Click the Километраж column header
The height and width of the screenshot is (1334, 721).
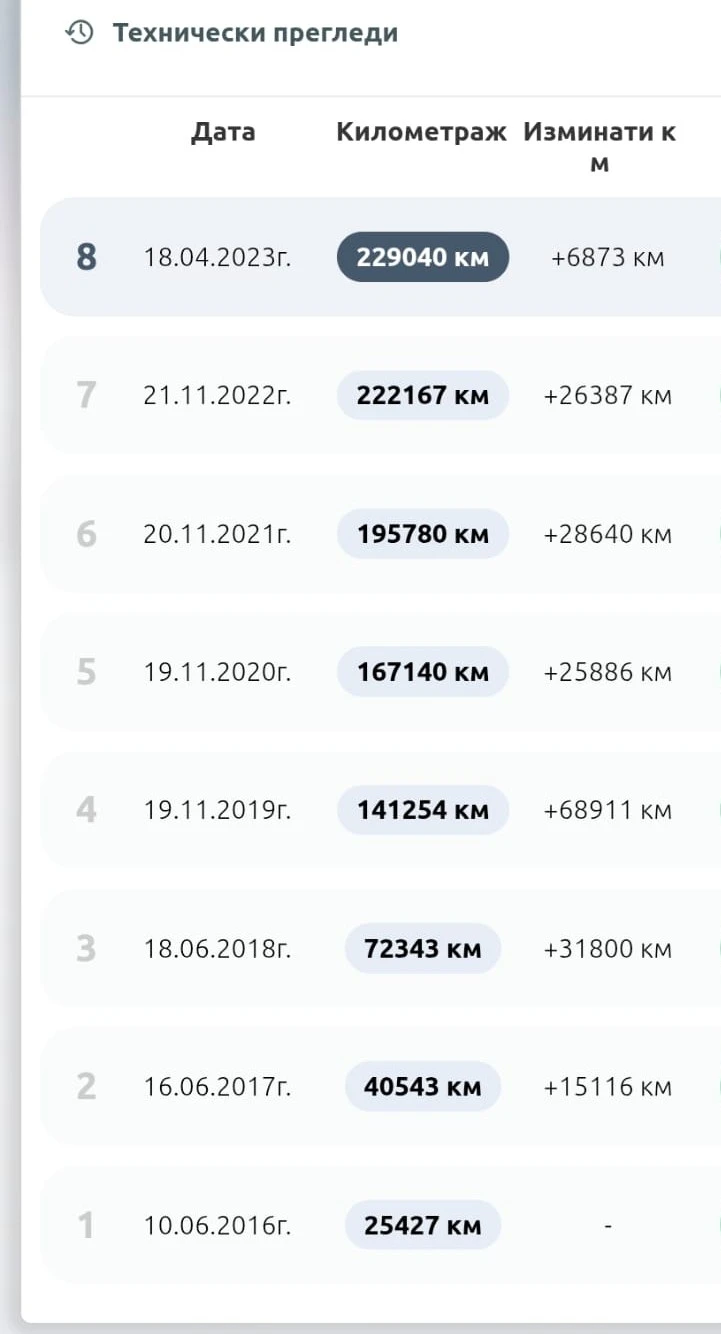pos(421,132)
